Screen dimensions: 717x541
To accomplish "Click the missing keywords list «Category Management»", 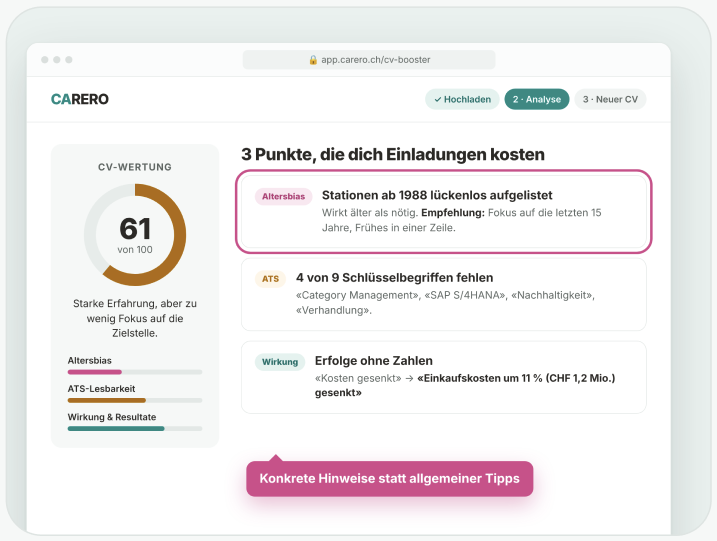I will pos(445,302).
